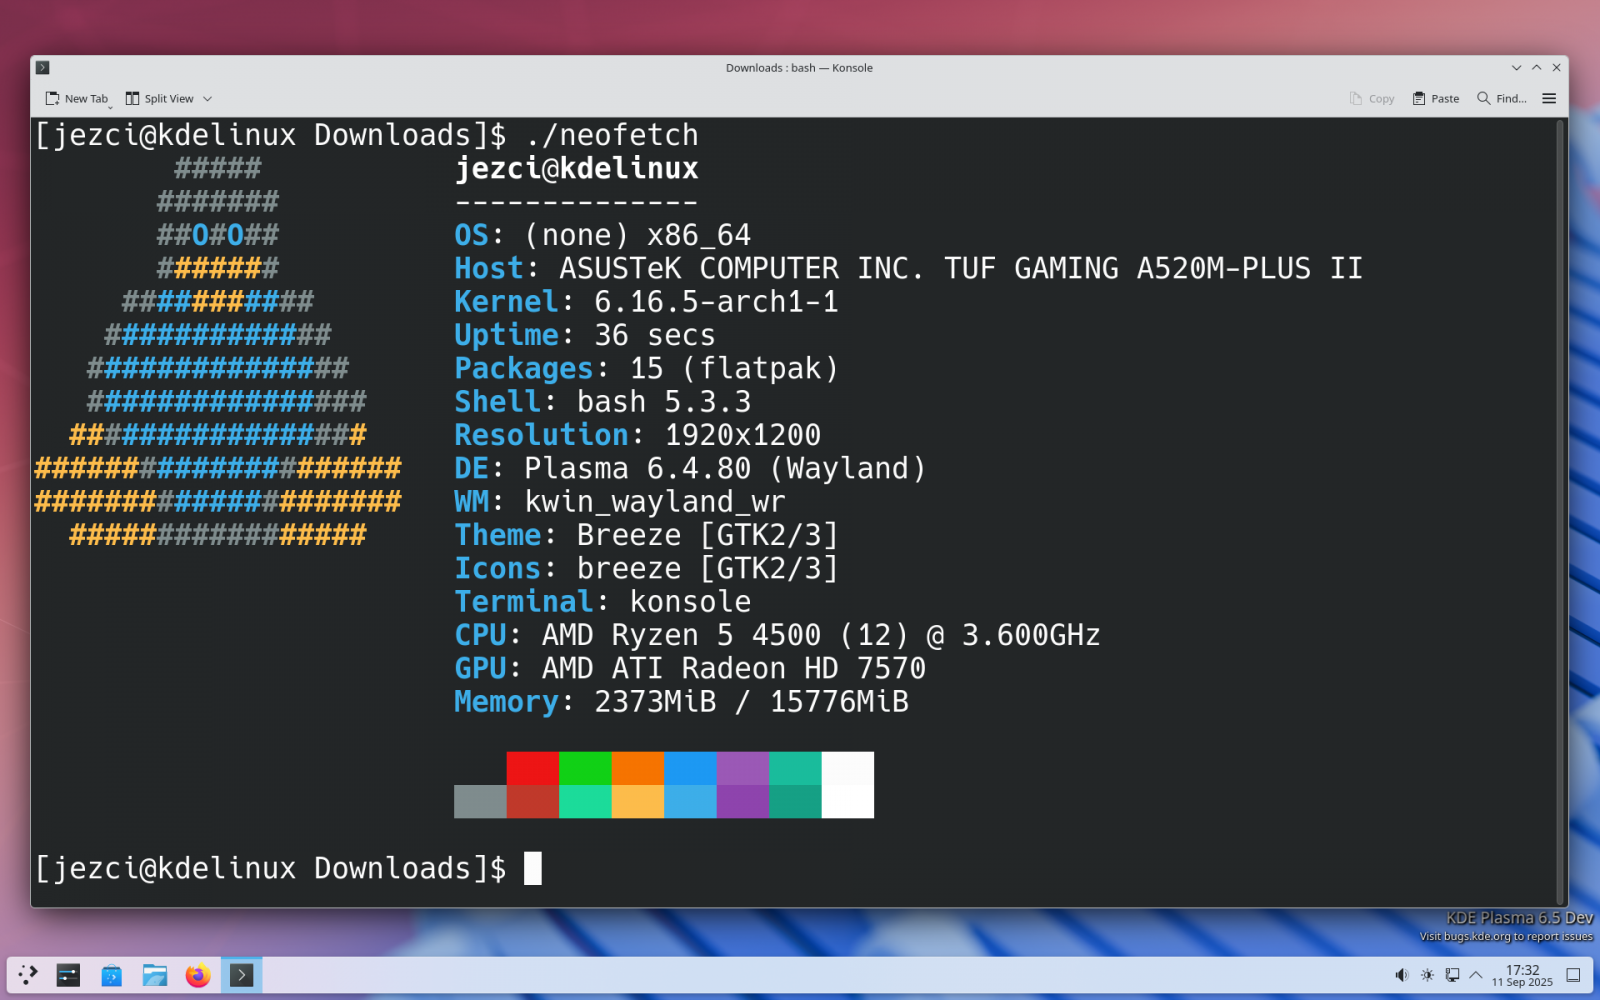Click the Konsole task in the taskbar
Viewport: 1600px width, 1000px height.
click(241, 975)
